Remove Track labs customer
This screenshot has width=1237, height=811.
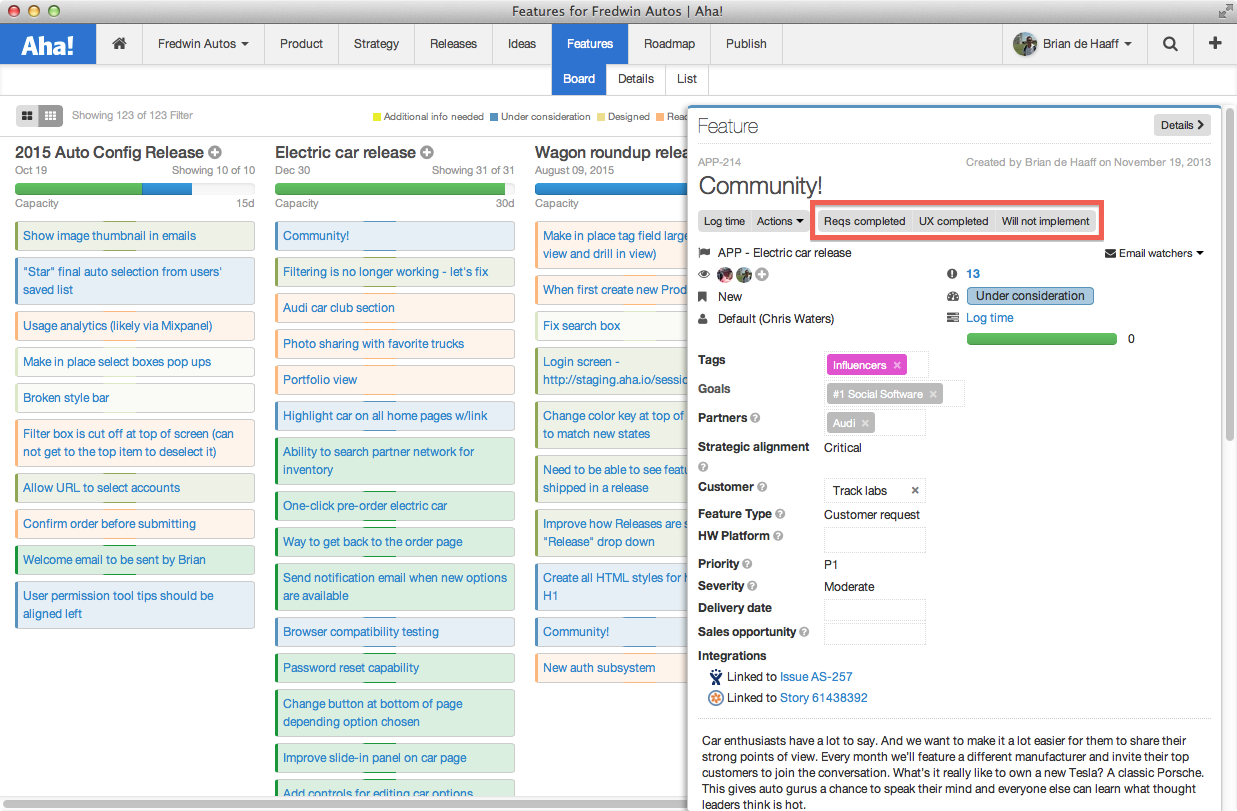tap(914, 491)
